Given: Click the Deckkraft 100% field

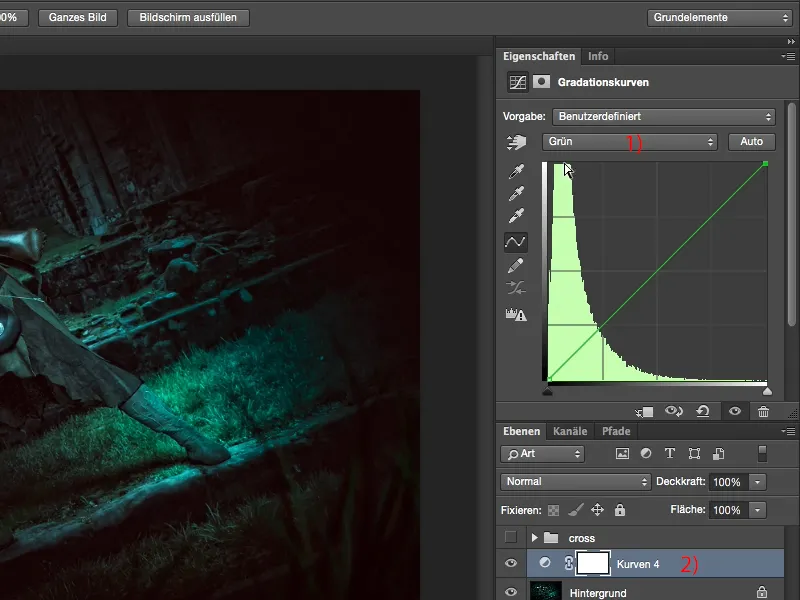Looking at the screenshot, I should [729, 482].
